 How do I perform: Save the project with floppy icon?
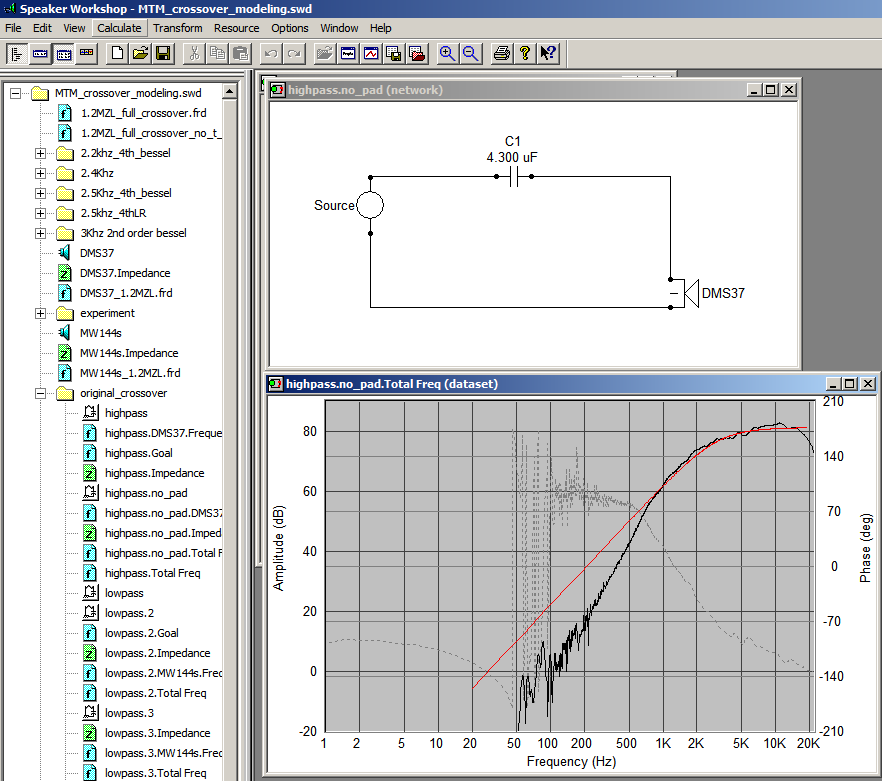163,54
